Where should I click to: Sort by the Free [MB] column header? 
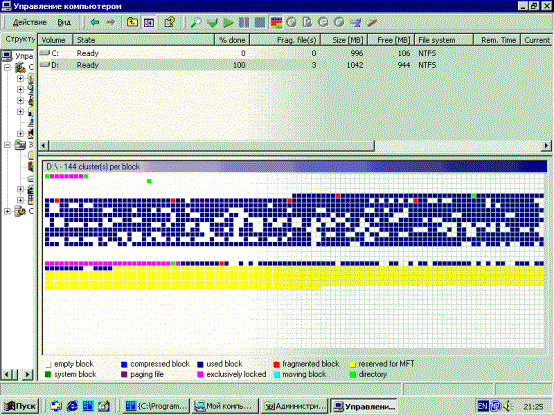391,40
